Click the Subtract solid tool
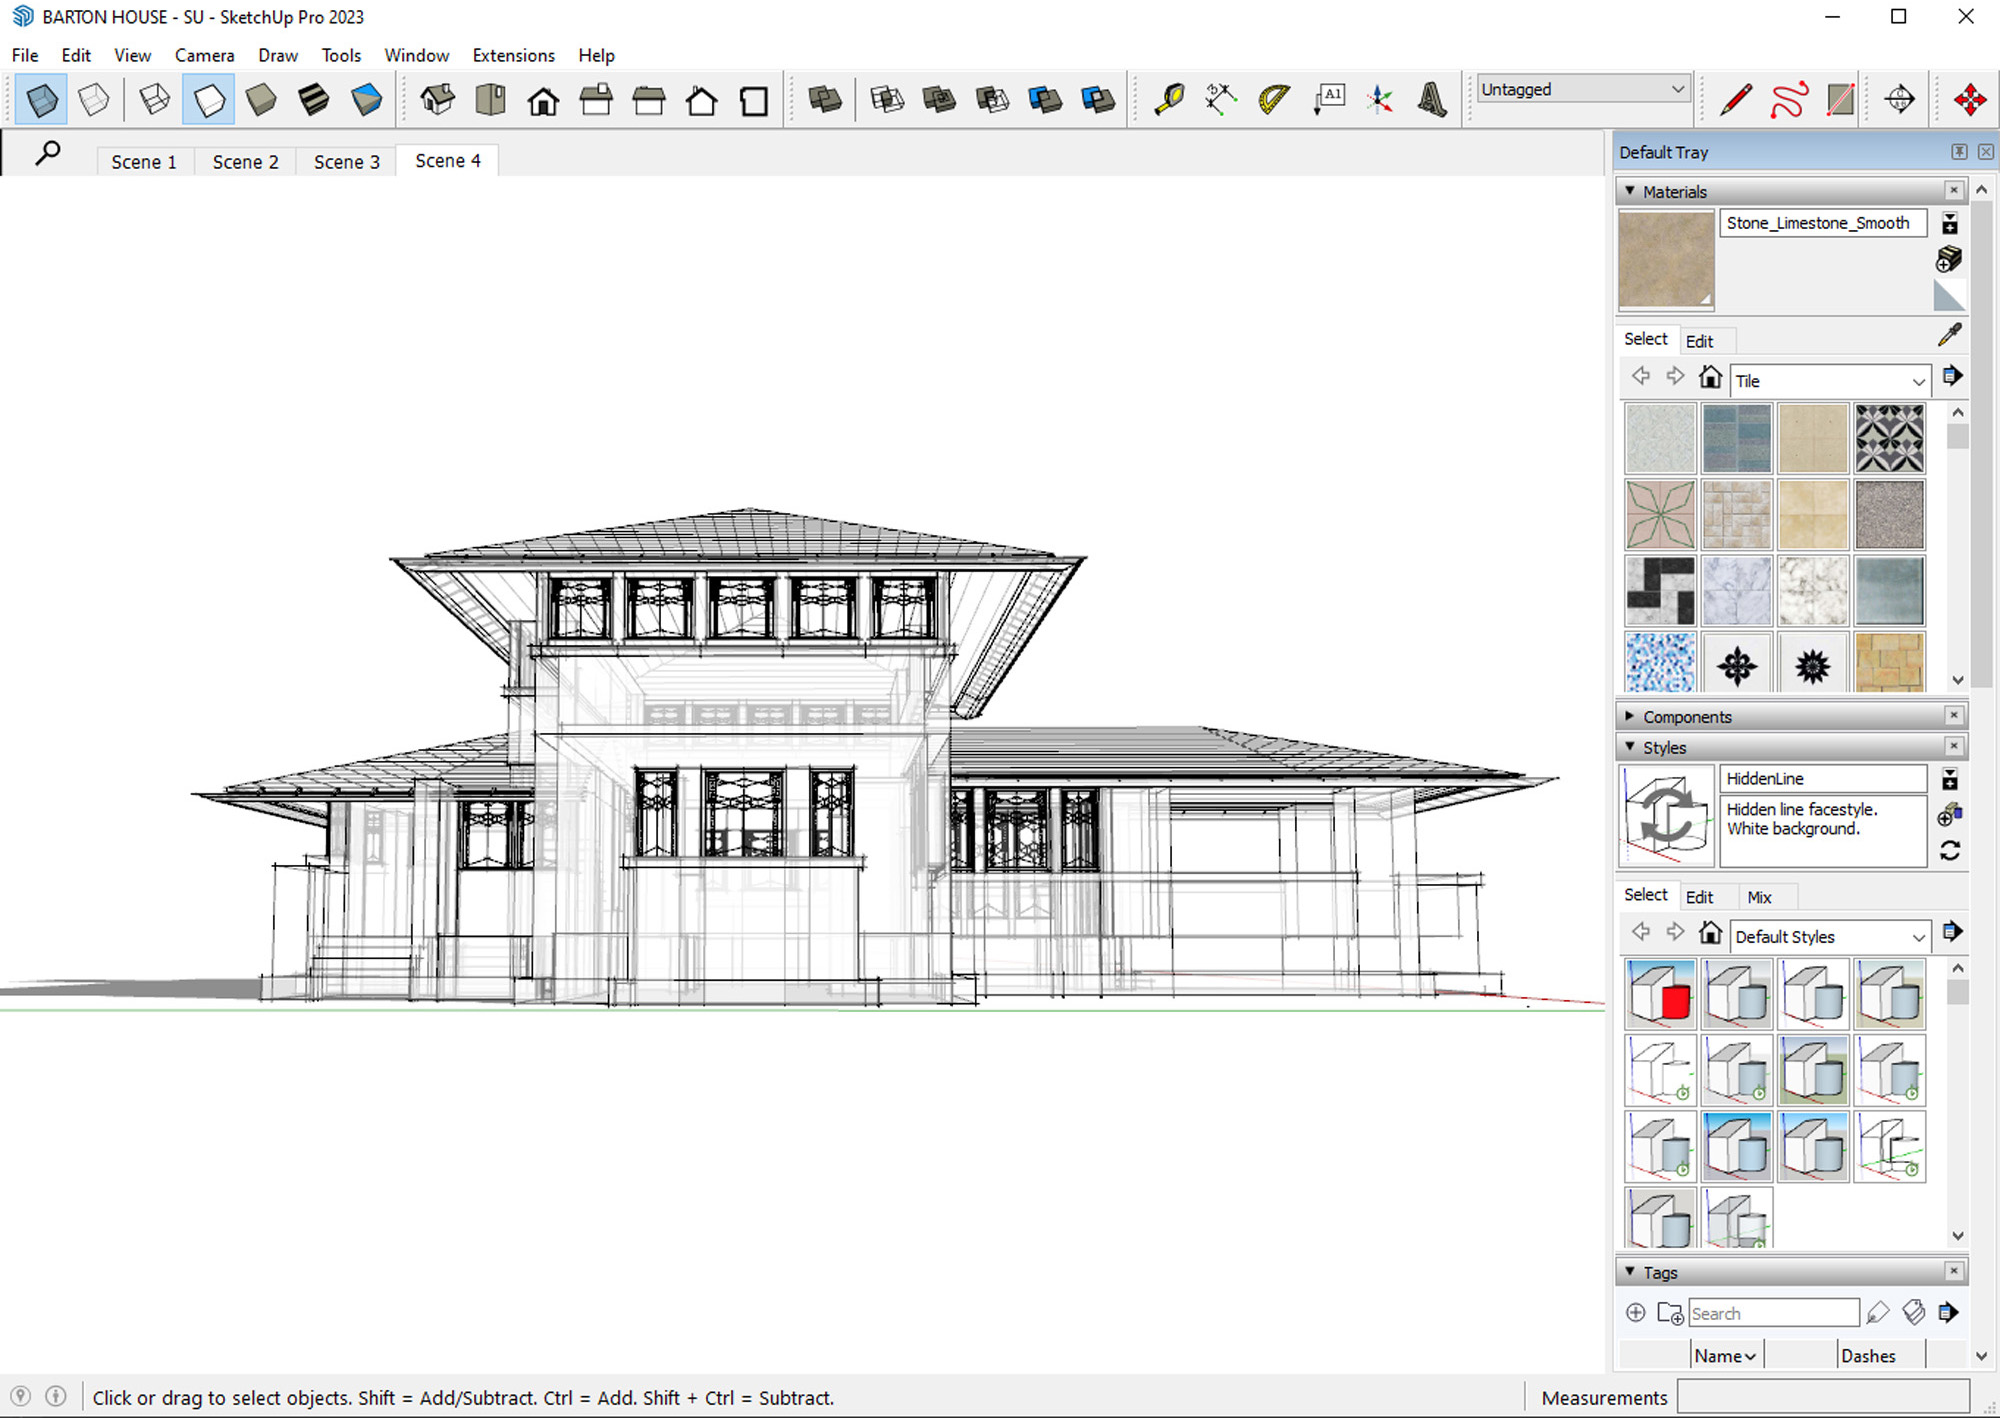 [x=992, y=99]
